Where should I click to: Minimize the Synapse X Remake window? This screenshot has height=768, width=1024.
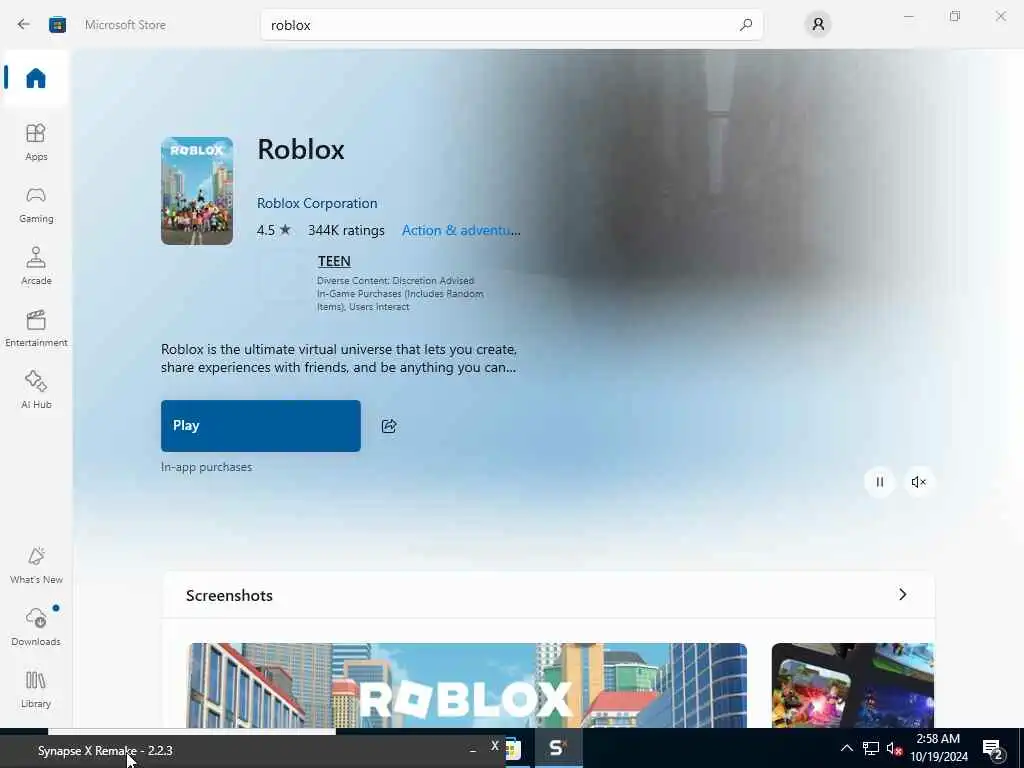[473, 750]
